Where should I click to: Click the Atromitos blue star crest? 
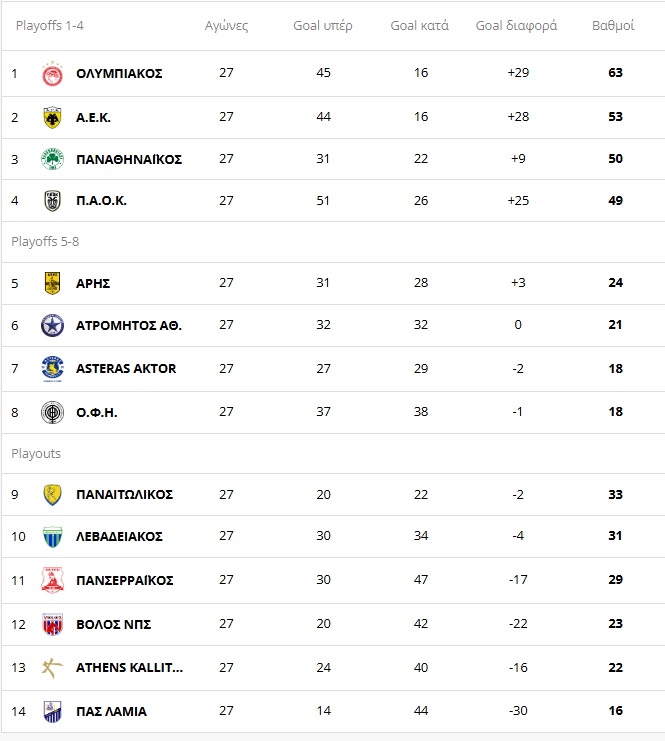(x=52, y=325)
